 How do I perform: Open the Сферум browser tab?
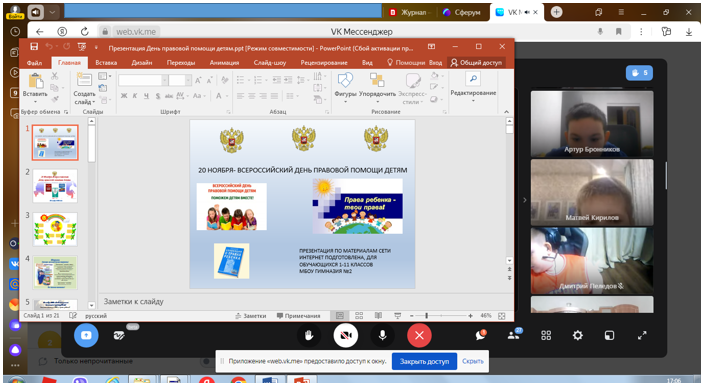click(x=461, y=13)
